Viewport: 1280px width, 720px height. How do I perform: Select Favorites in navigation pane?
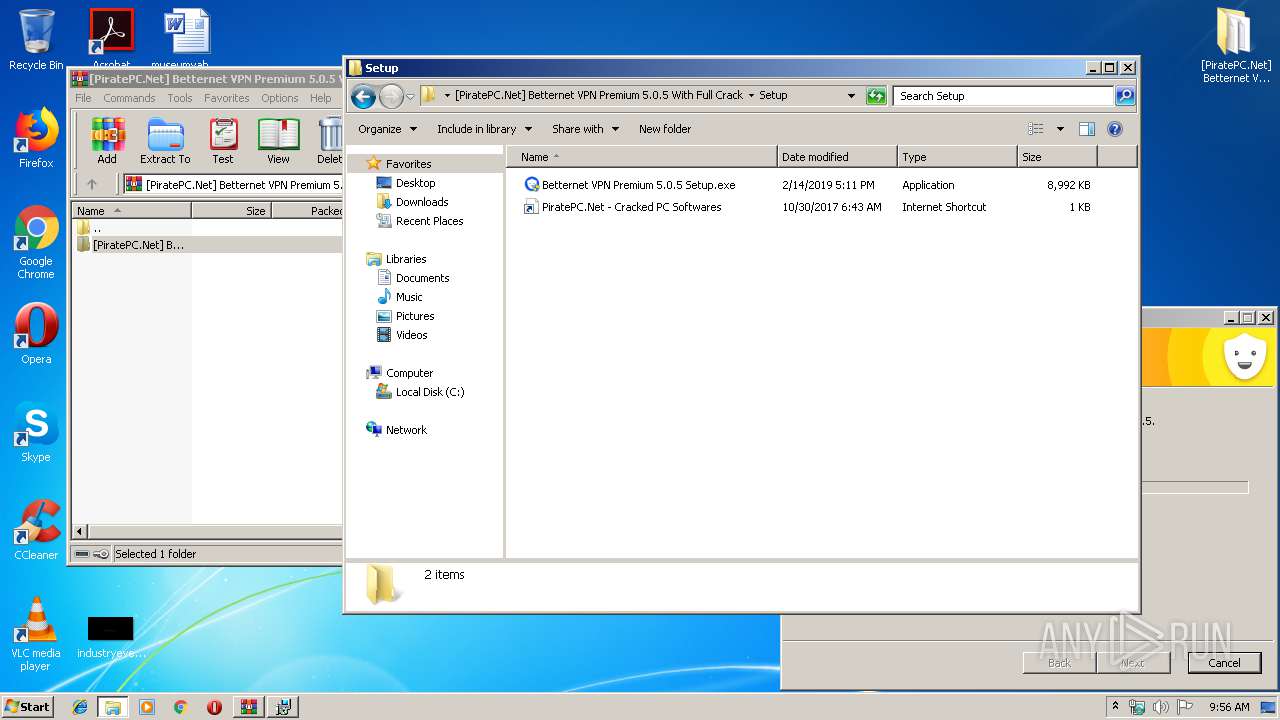tap(408, 164)
